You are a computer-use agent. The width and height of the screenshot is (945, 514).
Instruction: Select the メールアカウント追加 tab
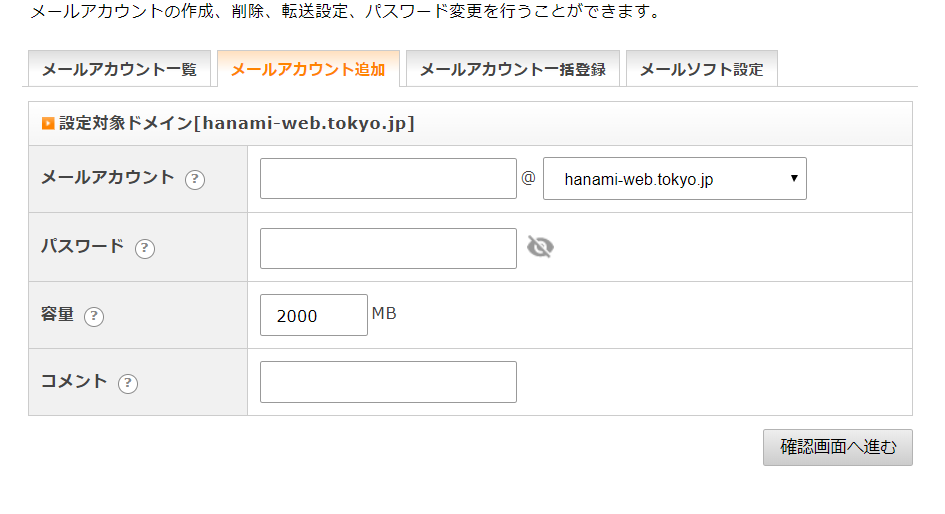(x=308, y=69)
